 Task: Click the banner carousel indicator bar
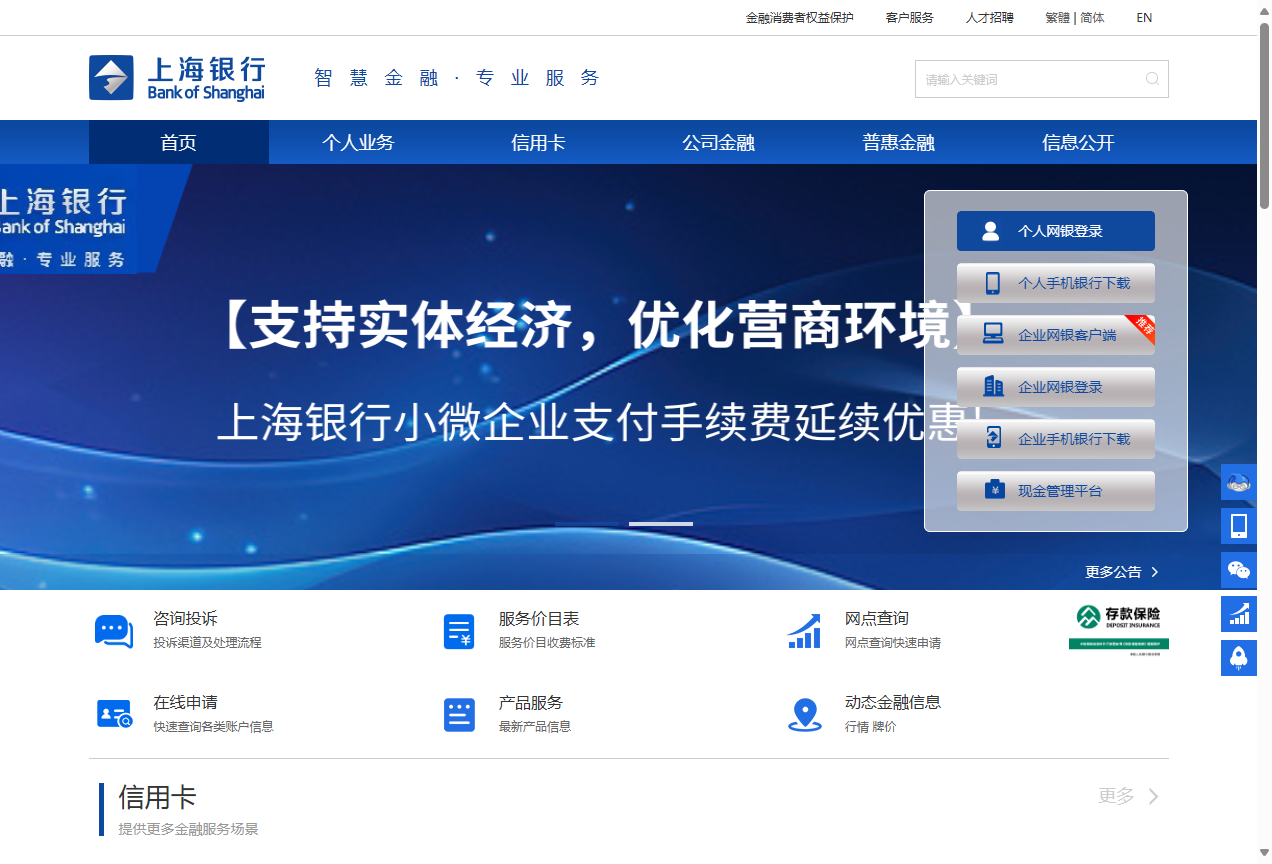[x=660, y=524]
